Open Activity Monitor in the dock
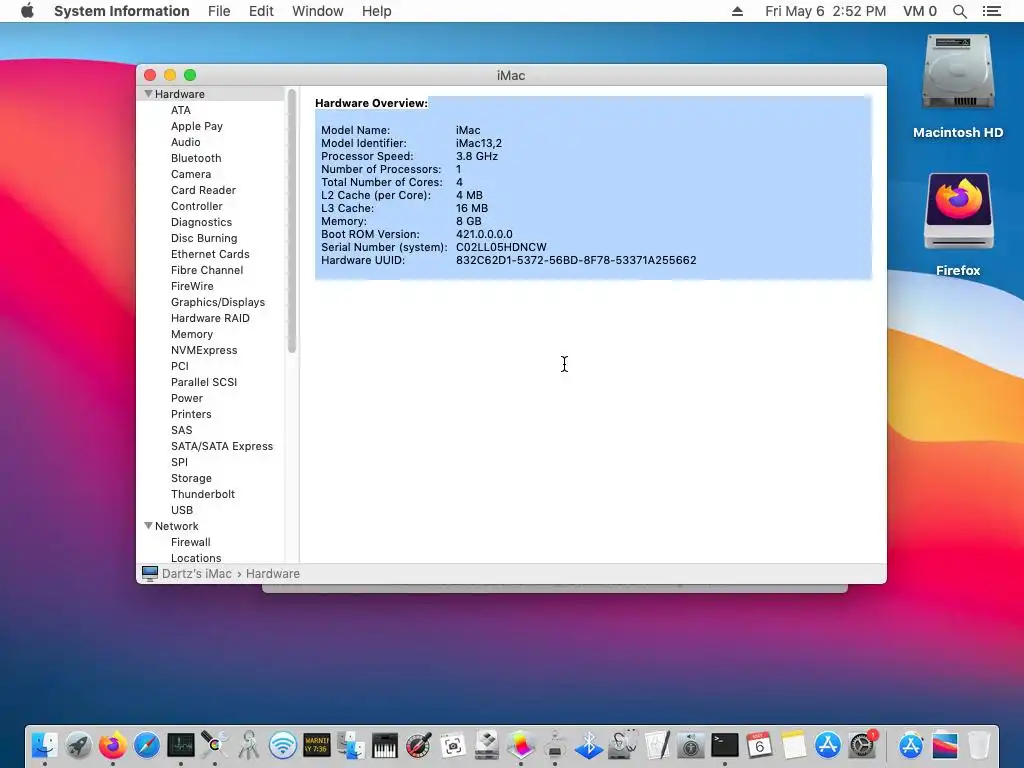1024x768 pixels. (x=180, y=745)
